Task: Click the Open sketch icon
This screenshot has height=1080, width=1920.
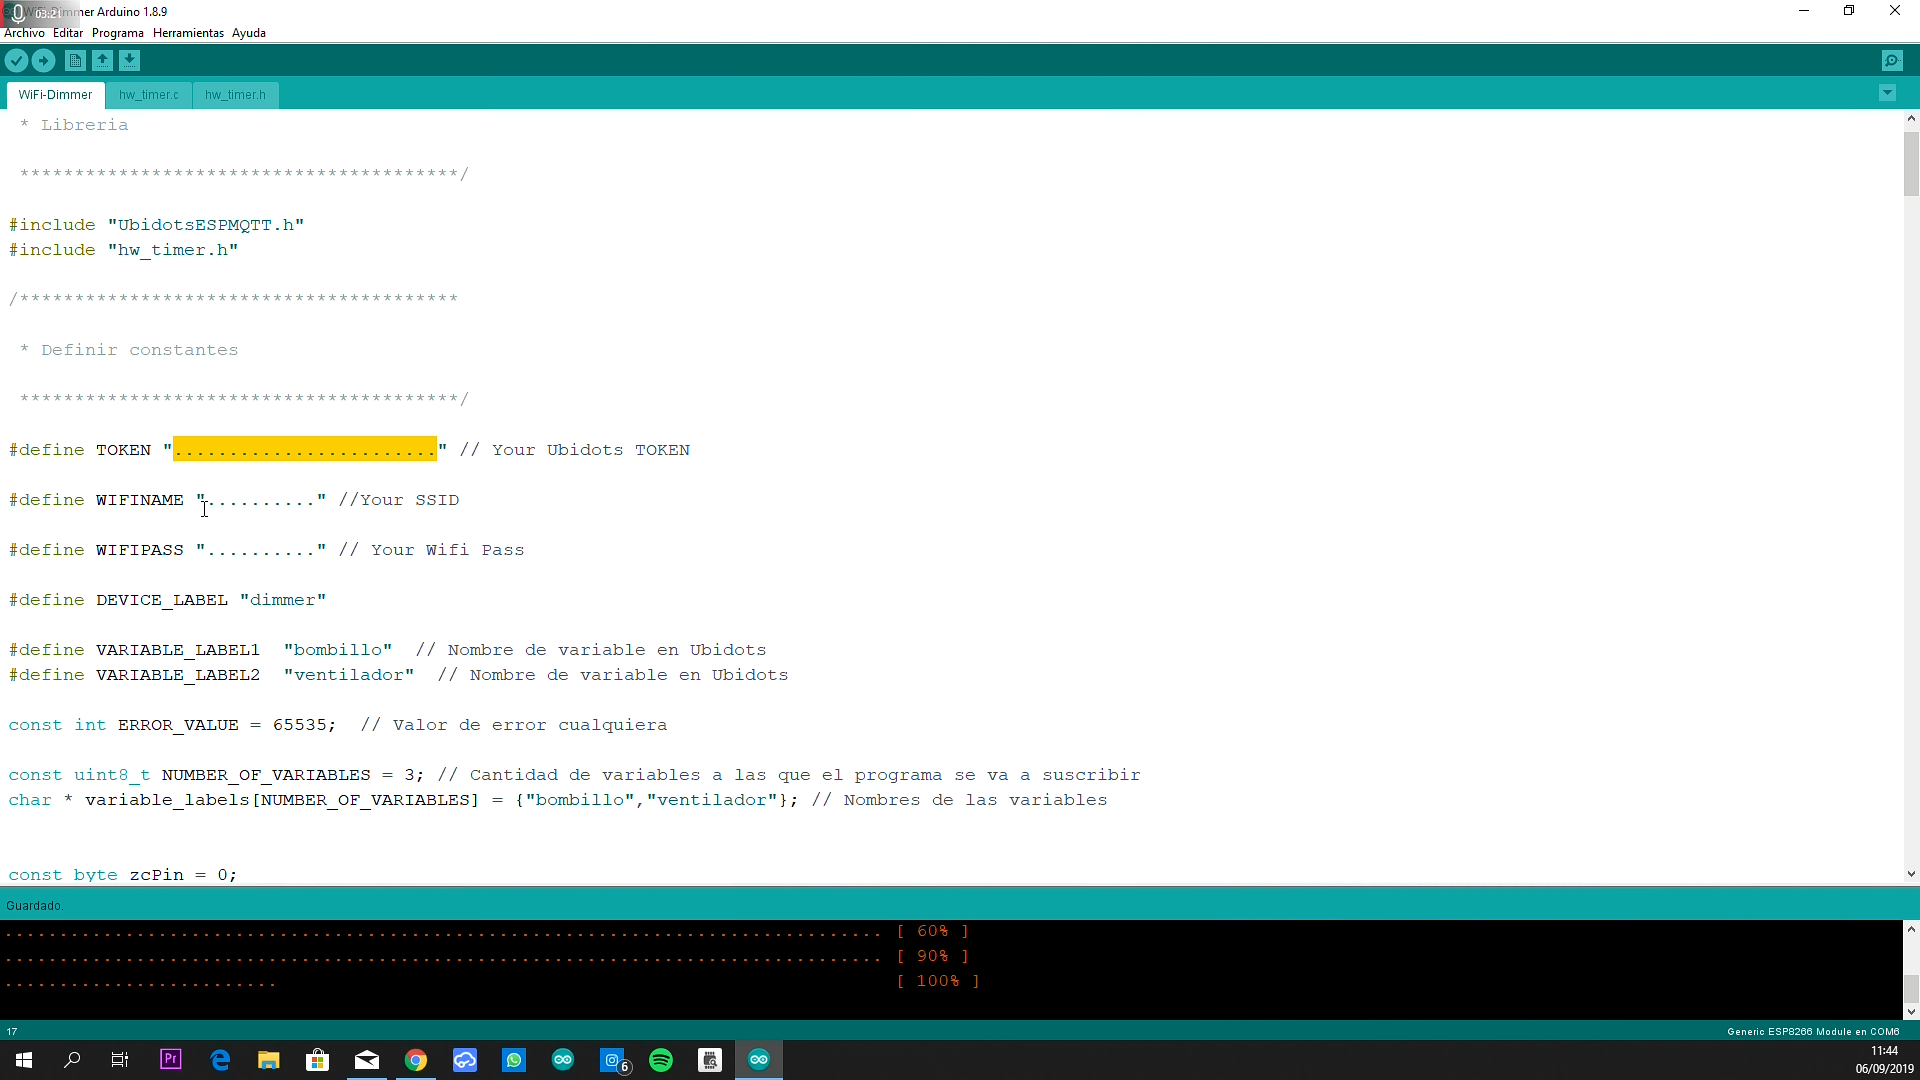Action: pyautogui.click(x=102, y=61)
